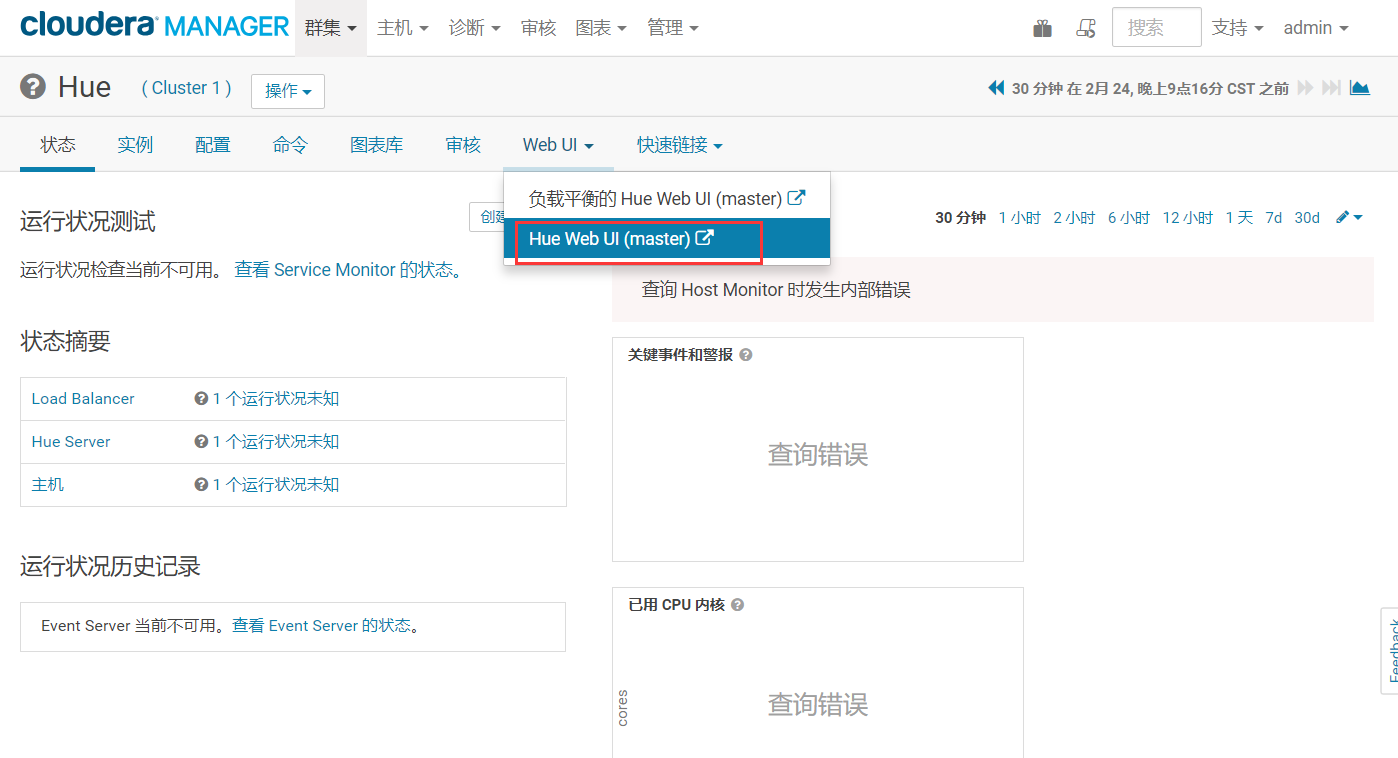Click inside the 搜索 search field
The width and height of the screenshot is (1398, 758).
[1157, 28]
